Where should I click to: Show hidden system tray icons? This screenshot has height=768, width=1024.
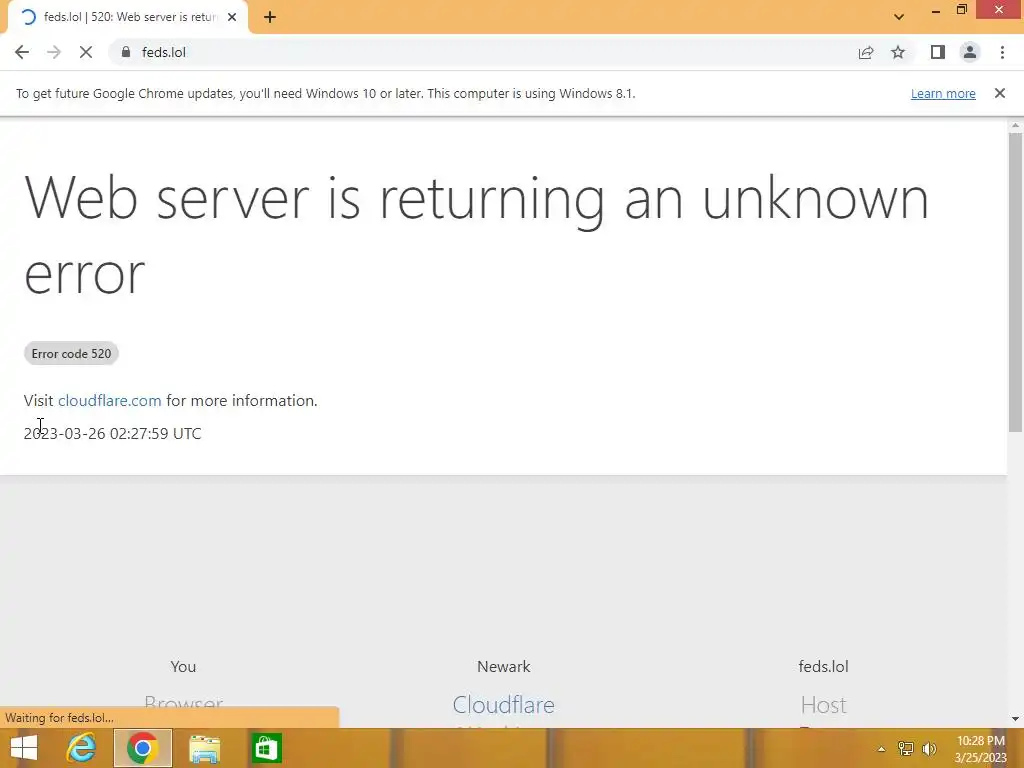coord(881,749)
